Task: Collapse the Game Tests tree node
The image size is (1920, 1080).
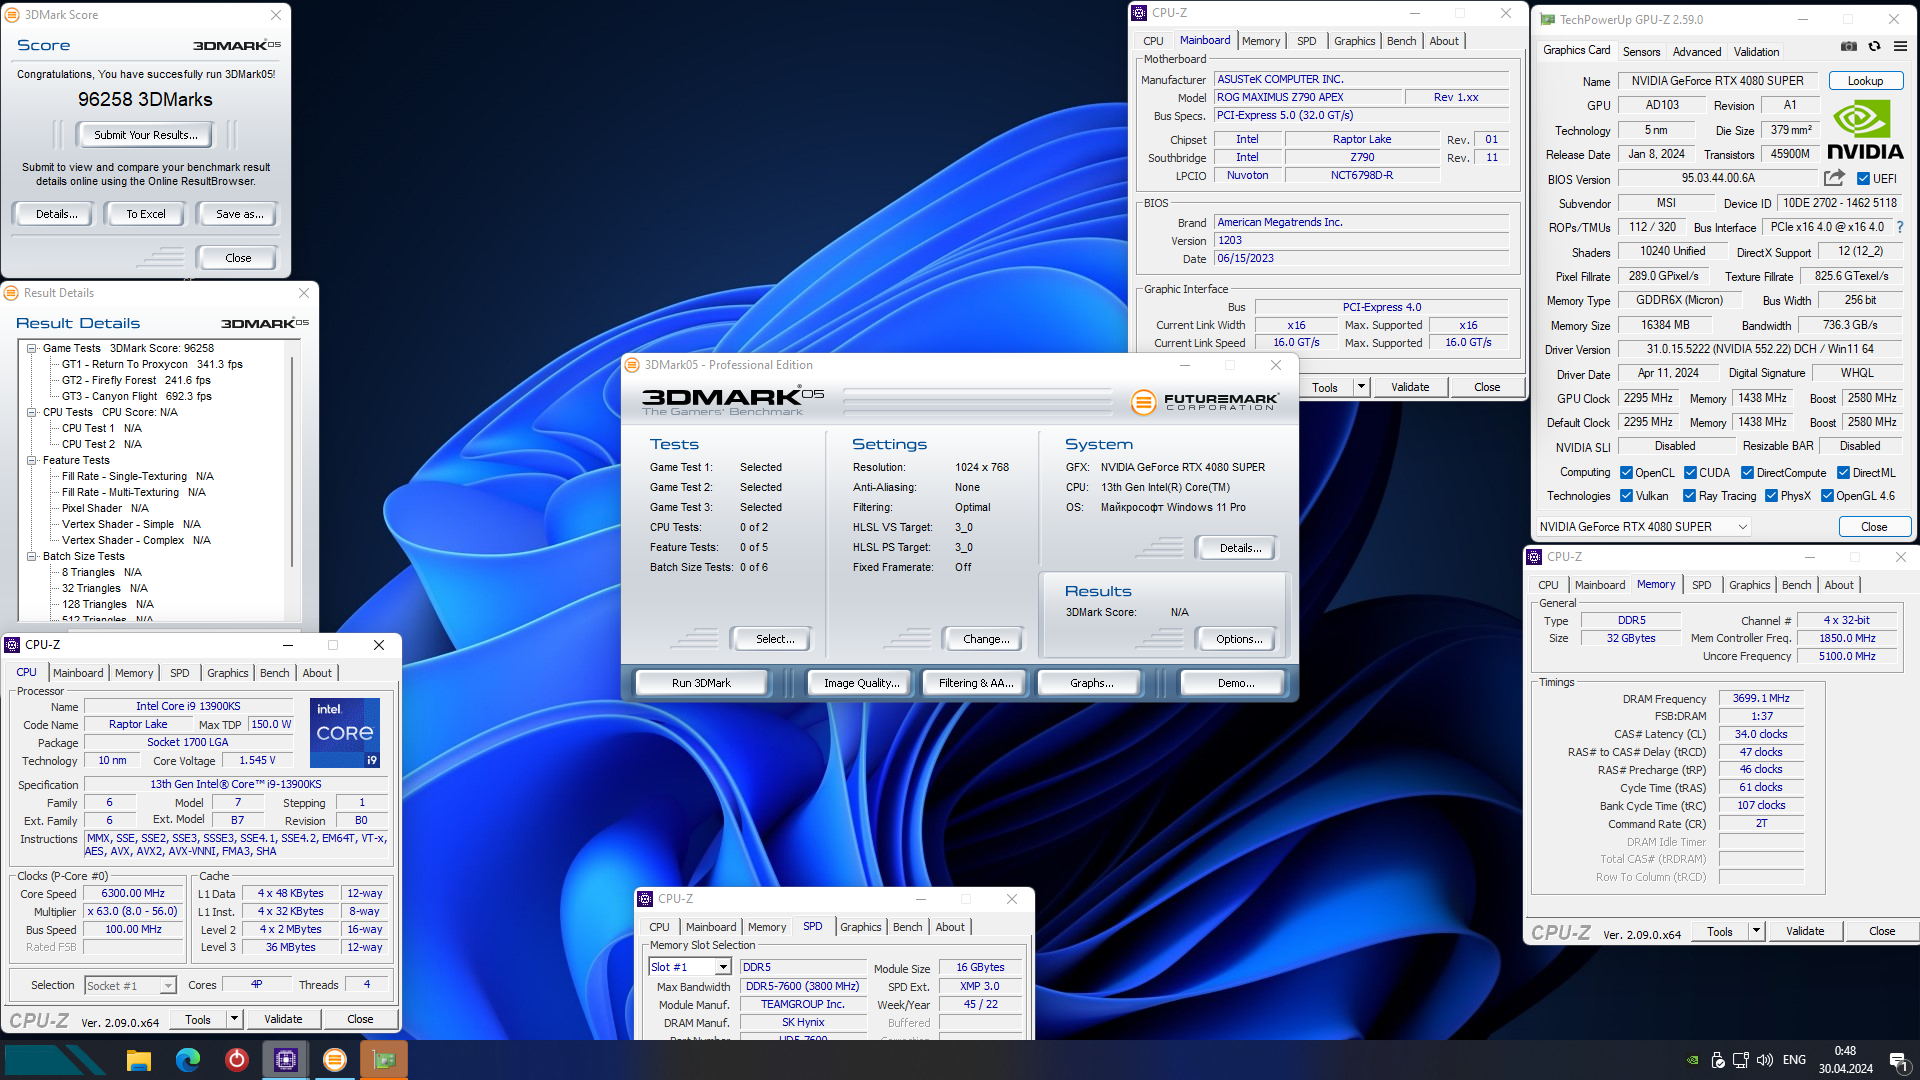Action: [x=32, y=349]
